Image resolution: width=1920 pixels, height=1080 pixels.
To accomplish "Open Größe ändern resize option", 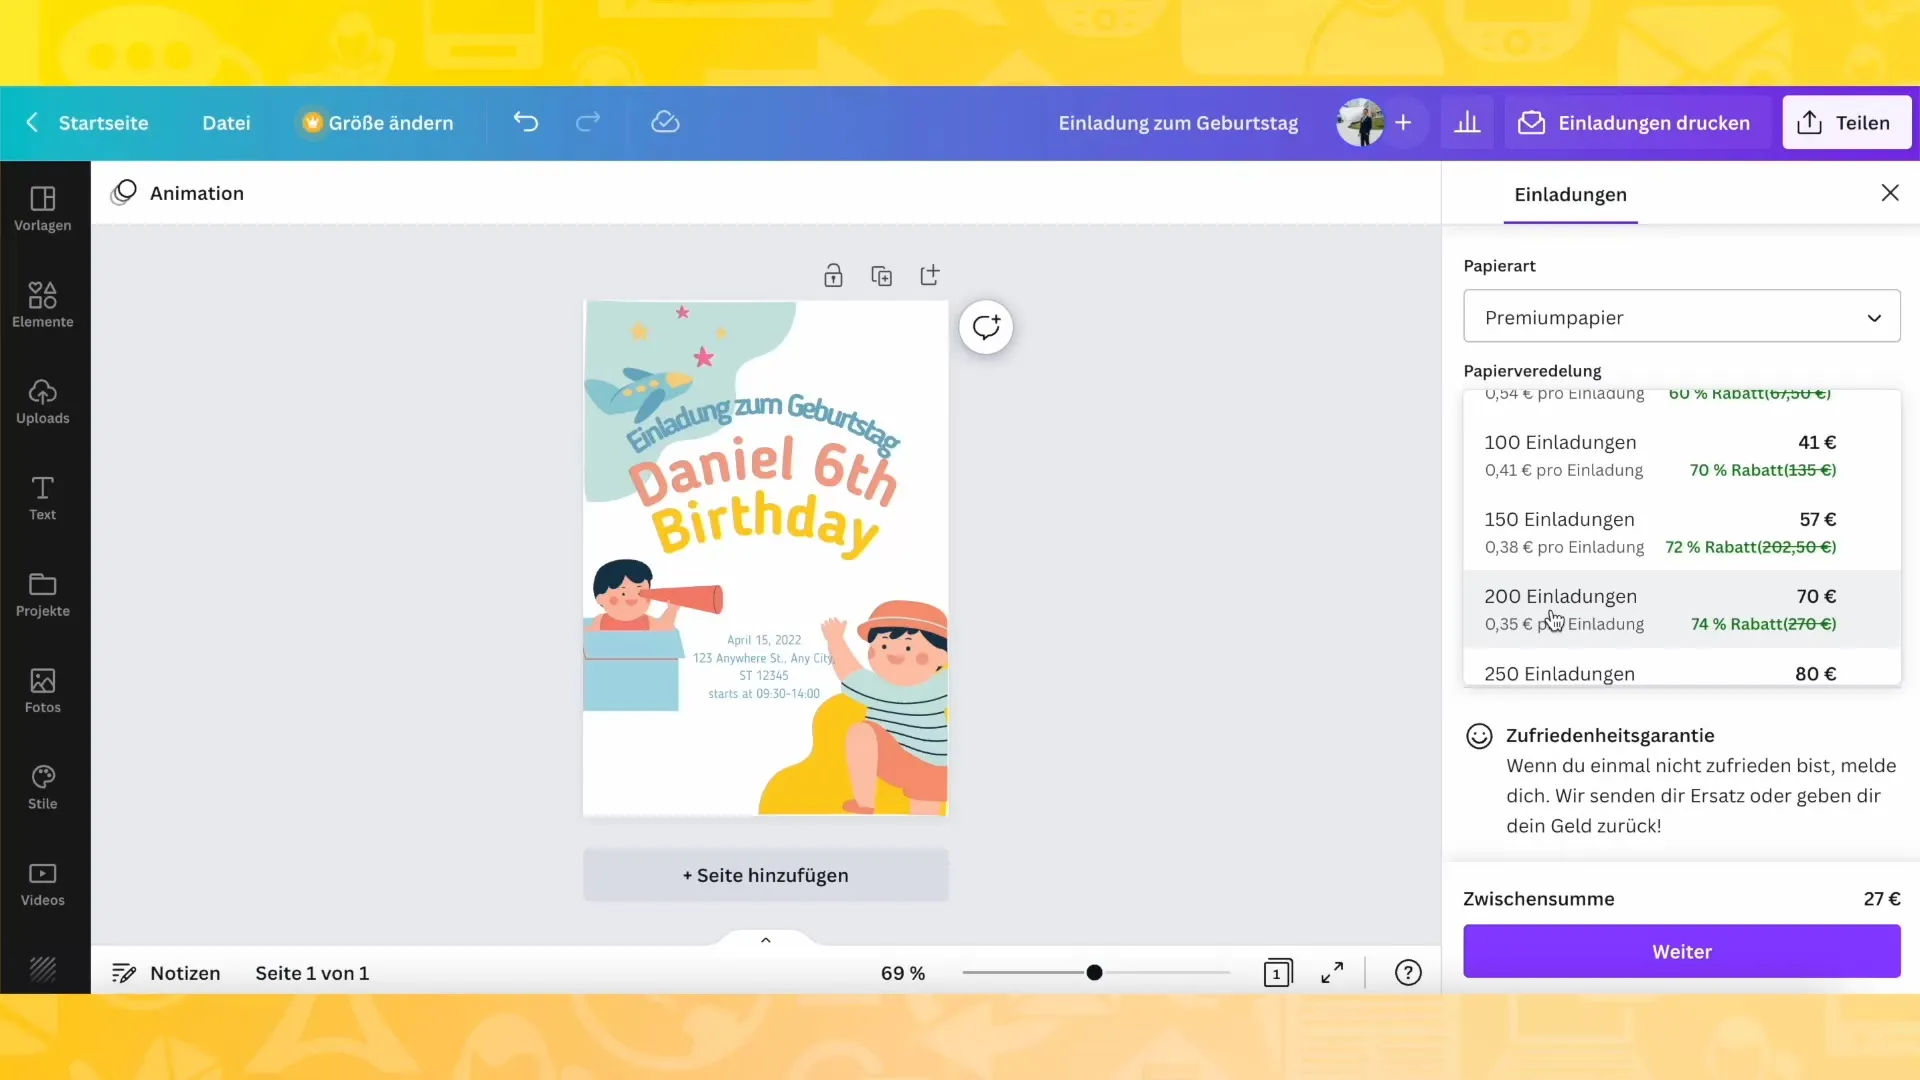I will pos(378,123).
